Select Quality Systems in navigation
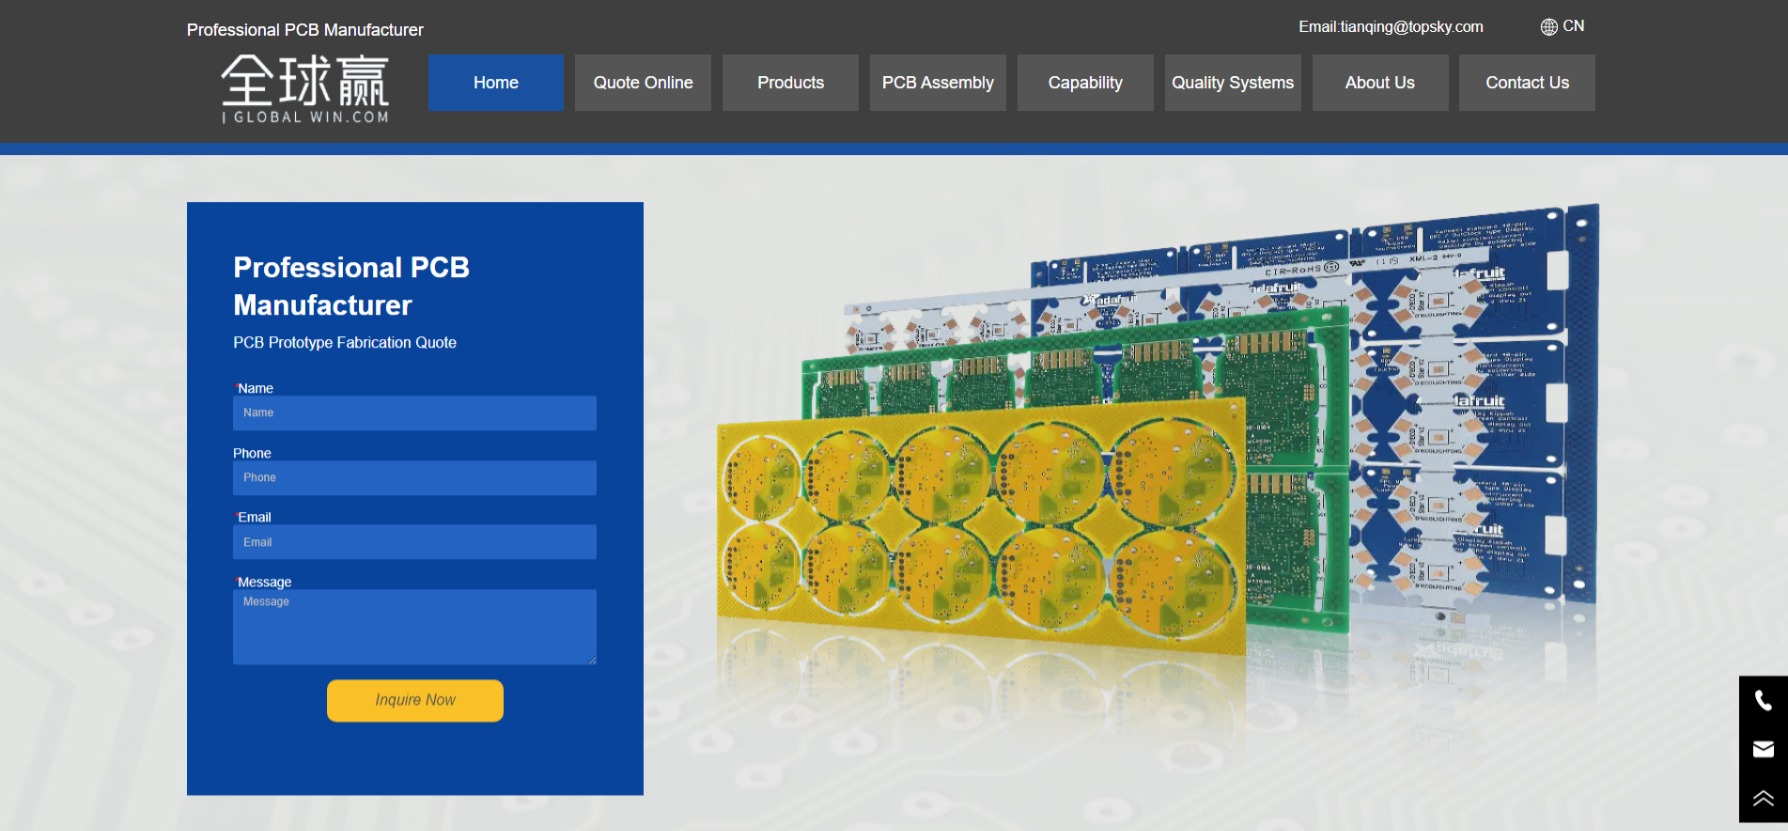 1232,83
